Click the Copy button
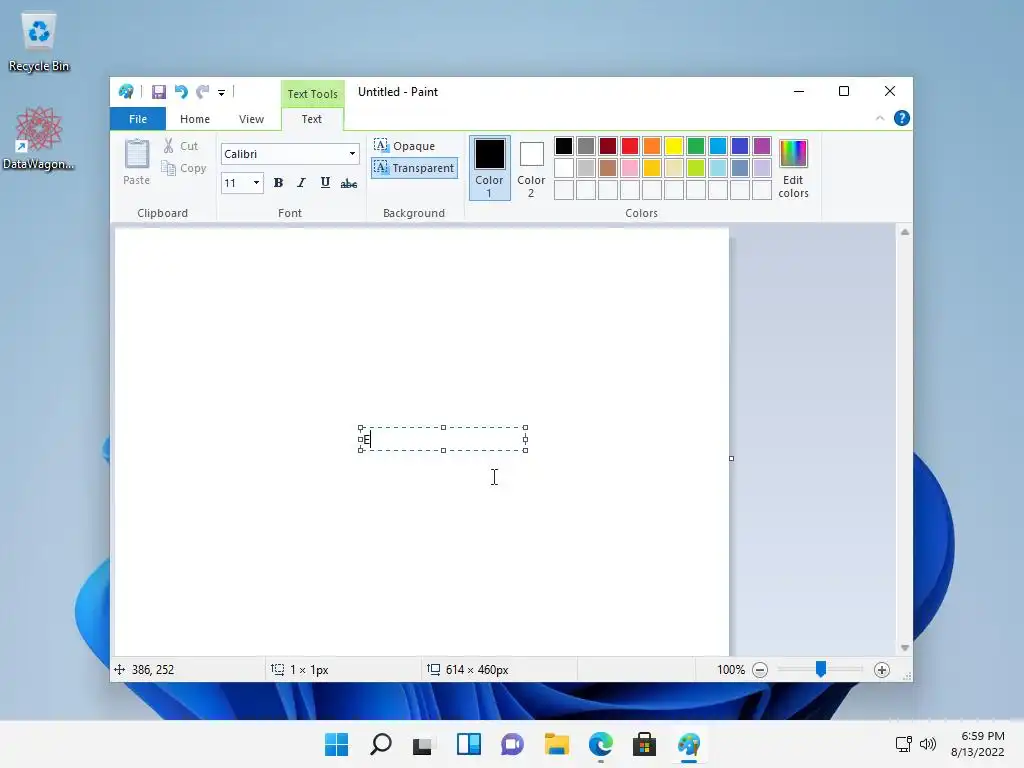 point(184,168)
